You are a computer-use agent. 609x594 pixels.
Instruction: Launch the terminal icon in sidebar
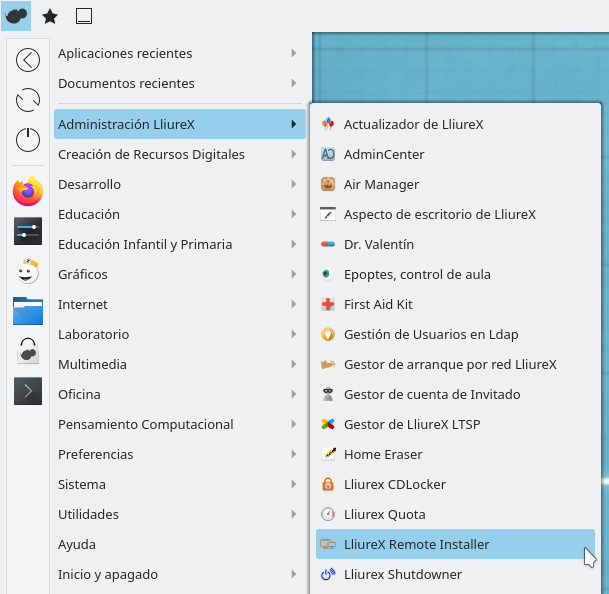28,390
